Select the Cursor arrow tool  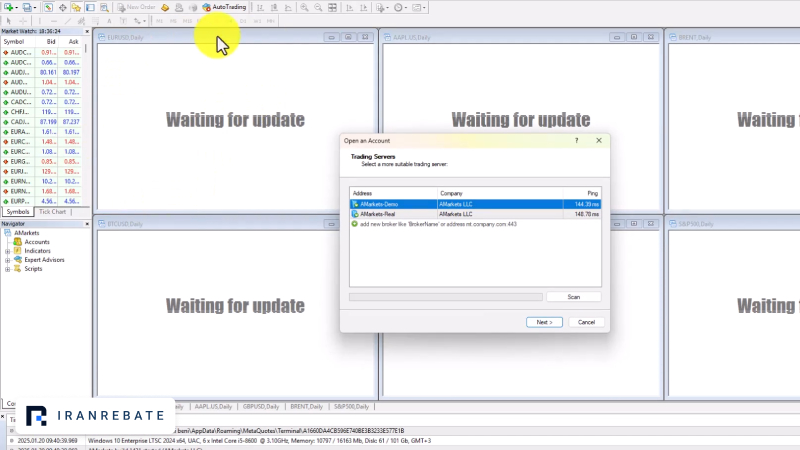(x=9, y=21)
